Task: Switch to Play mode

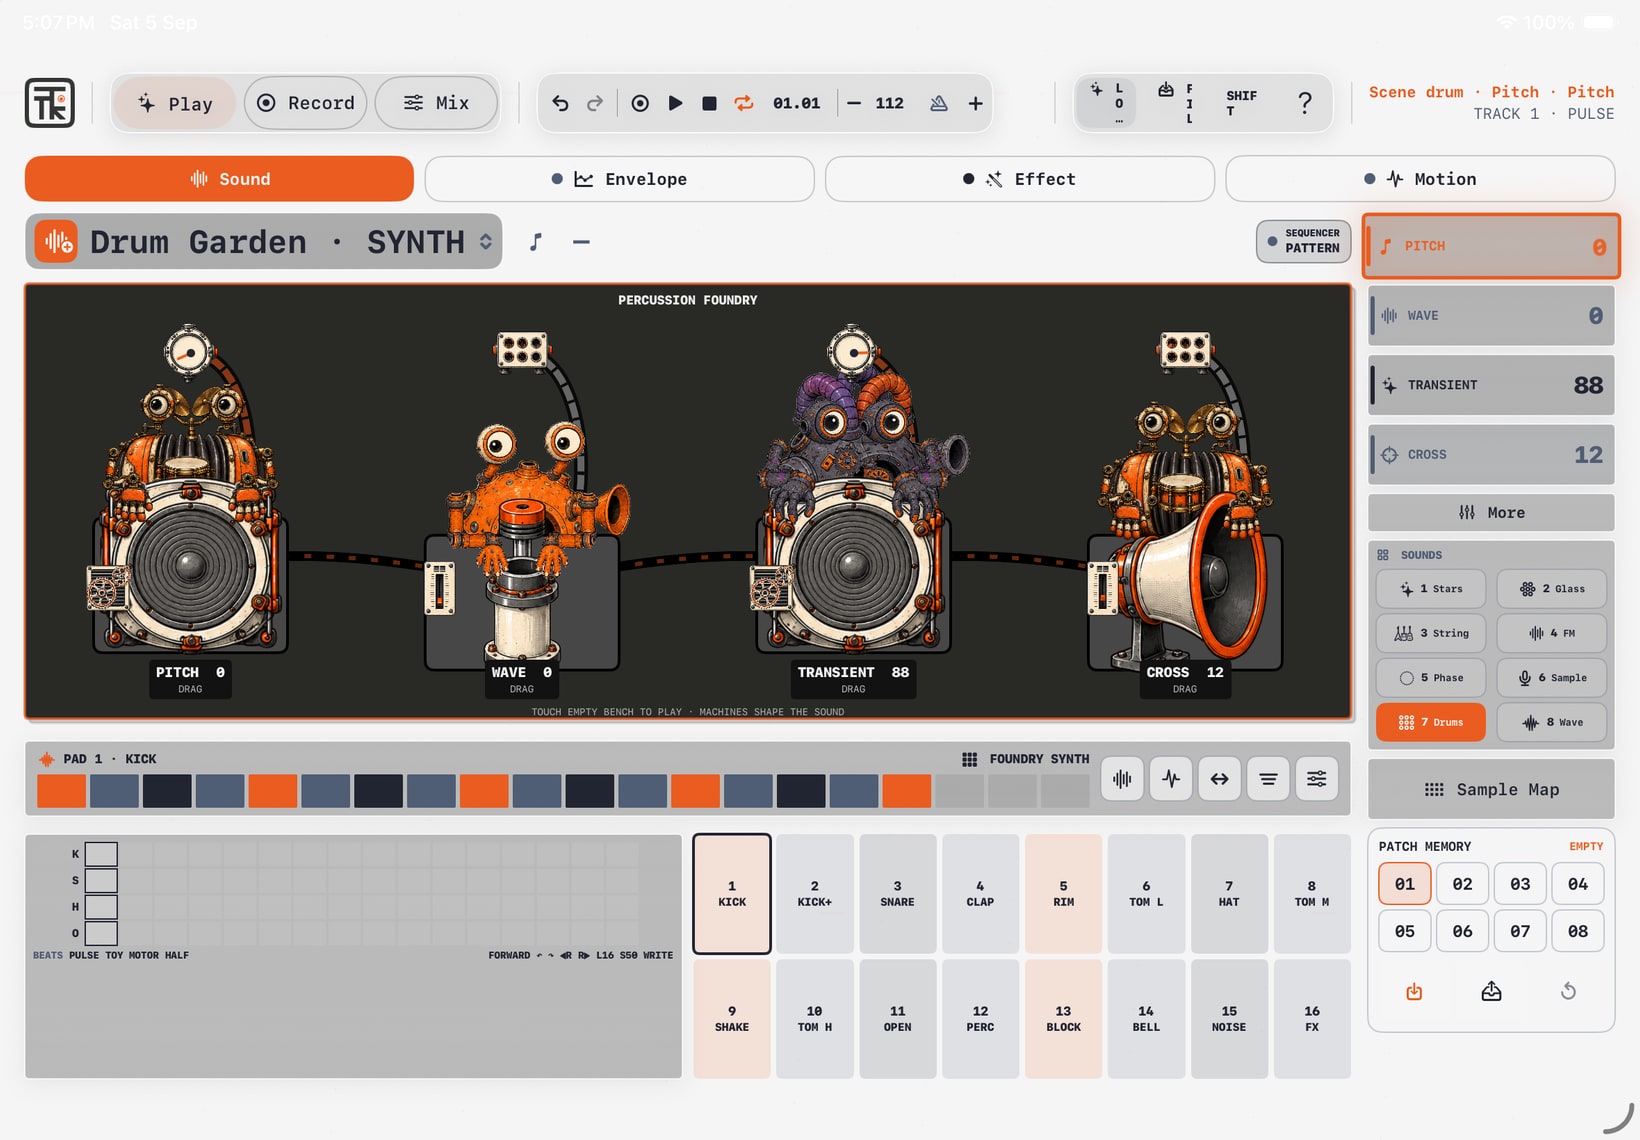Action: click(175, 103)
